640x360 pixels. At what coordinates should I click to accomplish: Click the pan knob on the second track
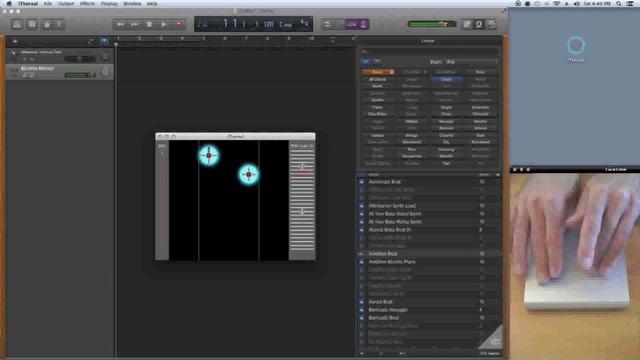[x=105, y=72]
